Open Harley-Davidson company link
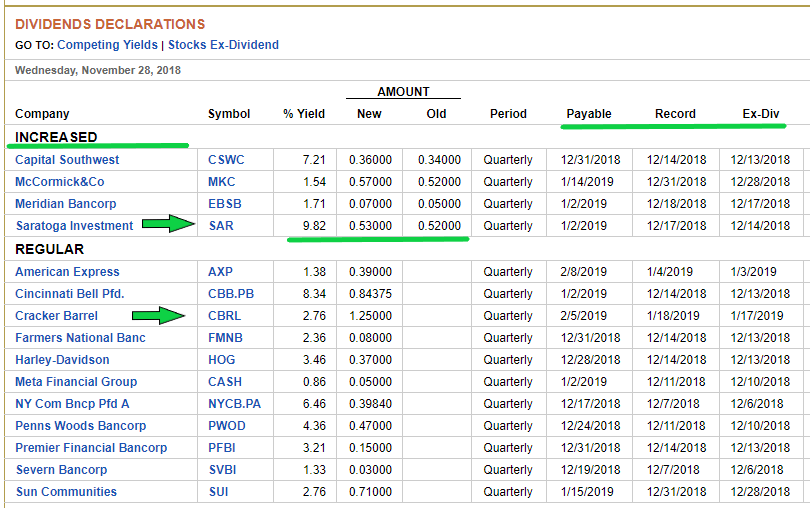The image size is (810, 508). [62, 360]
